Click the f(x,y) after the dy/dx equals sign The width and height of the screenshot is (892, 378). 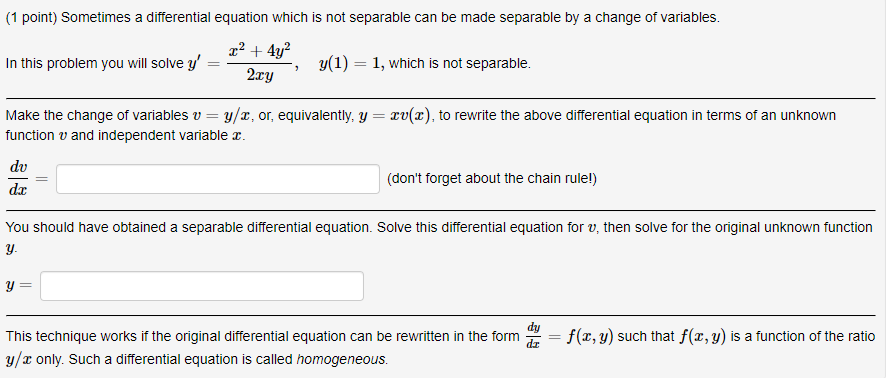pyautogui.click(x=590, y=336)
